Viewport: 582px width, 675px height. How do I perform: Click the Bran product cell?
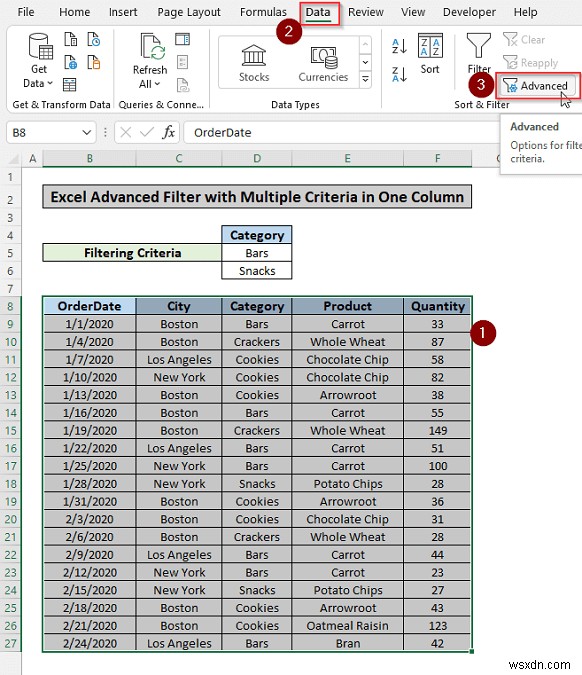(x=347, y=644)
